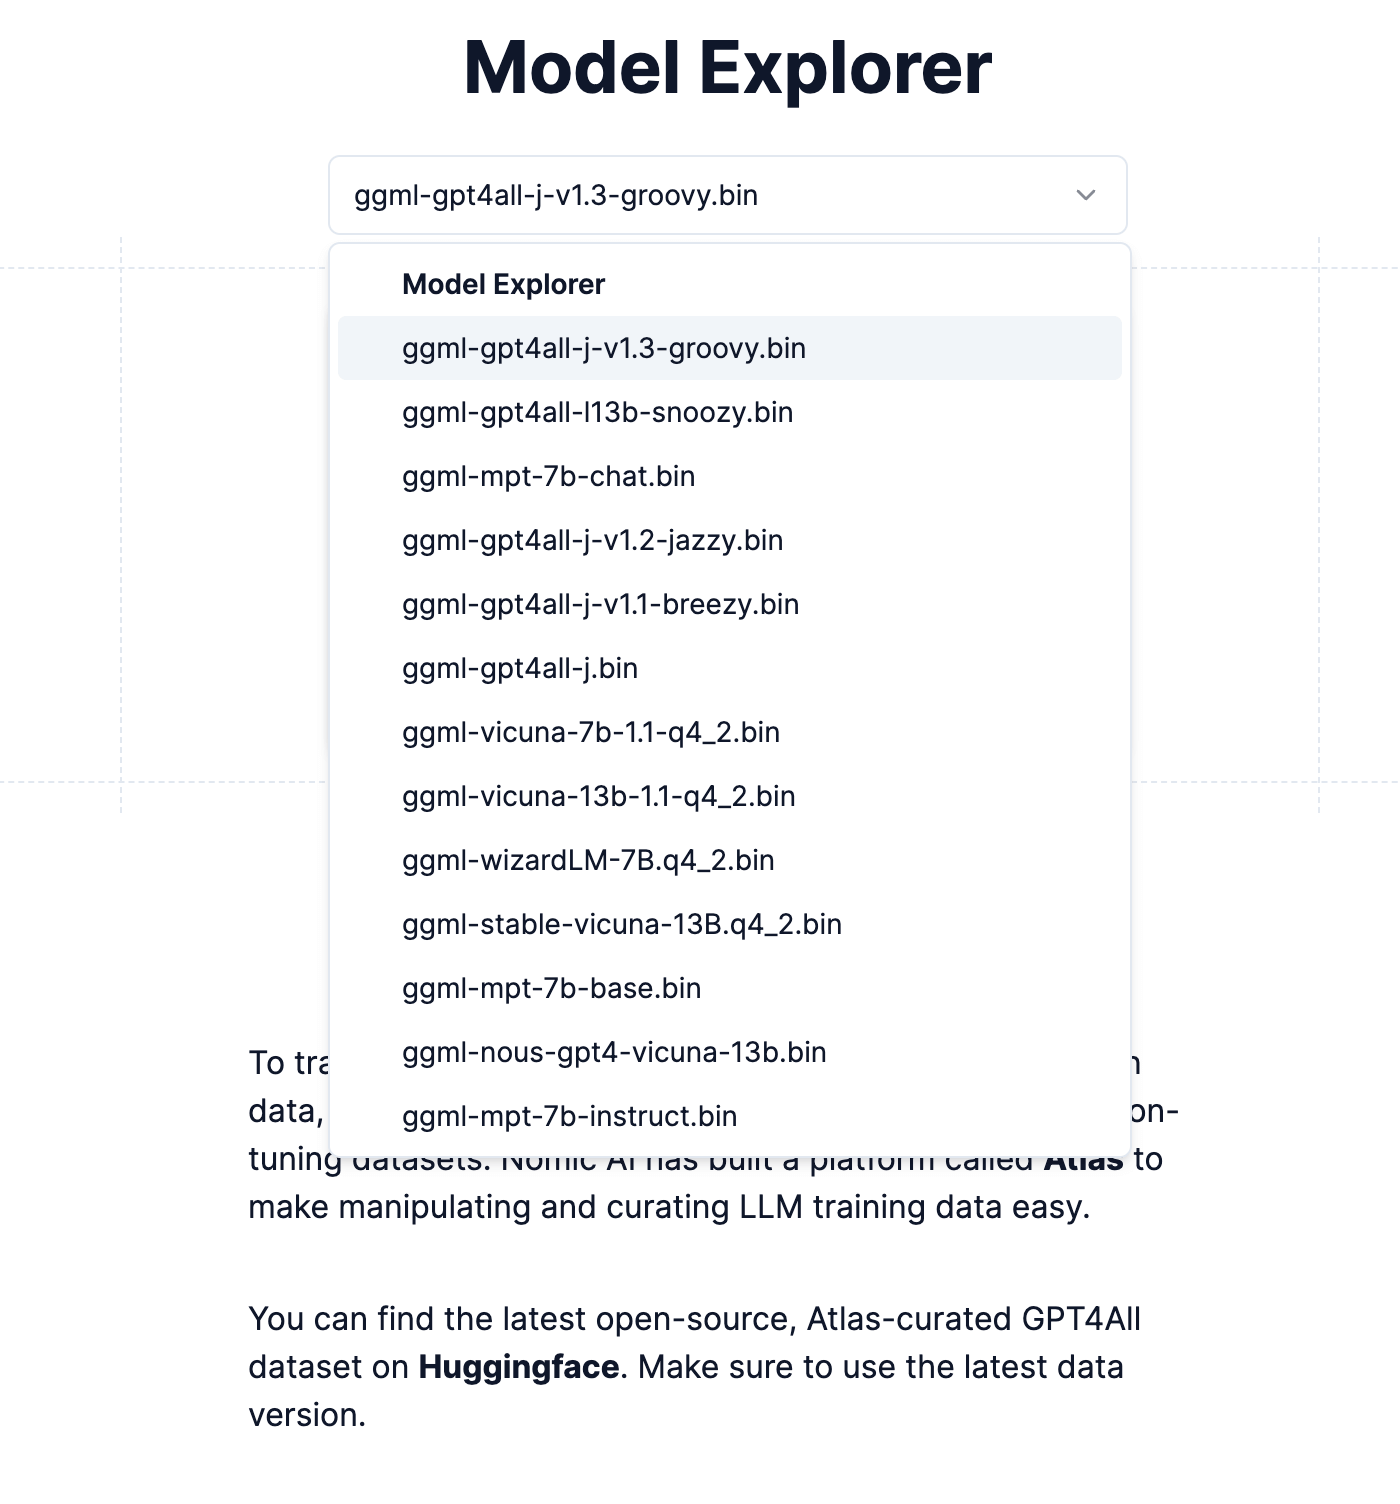Select ggml-gpt4all-j-v1.3-groovy.bin from the list
This screenshot has height=1504, width=1400.
coord(604,348)
